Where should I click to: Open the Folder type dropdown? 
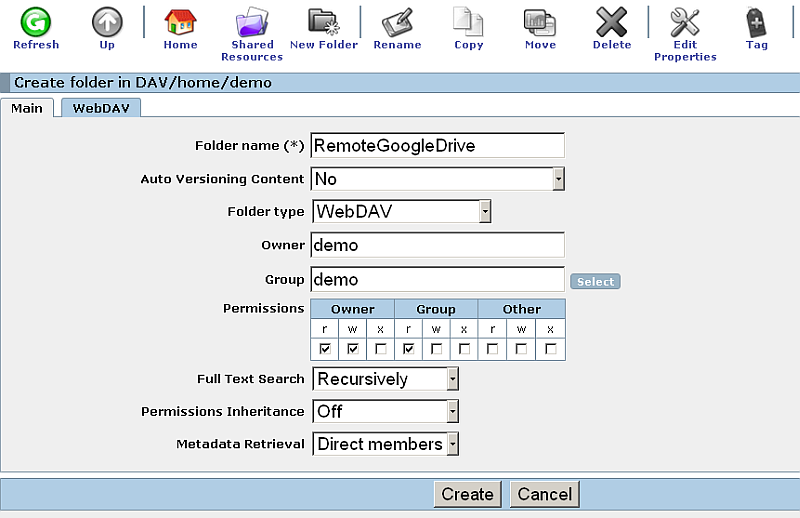tap(484, 212)
